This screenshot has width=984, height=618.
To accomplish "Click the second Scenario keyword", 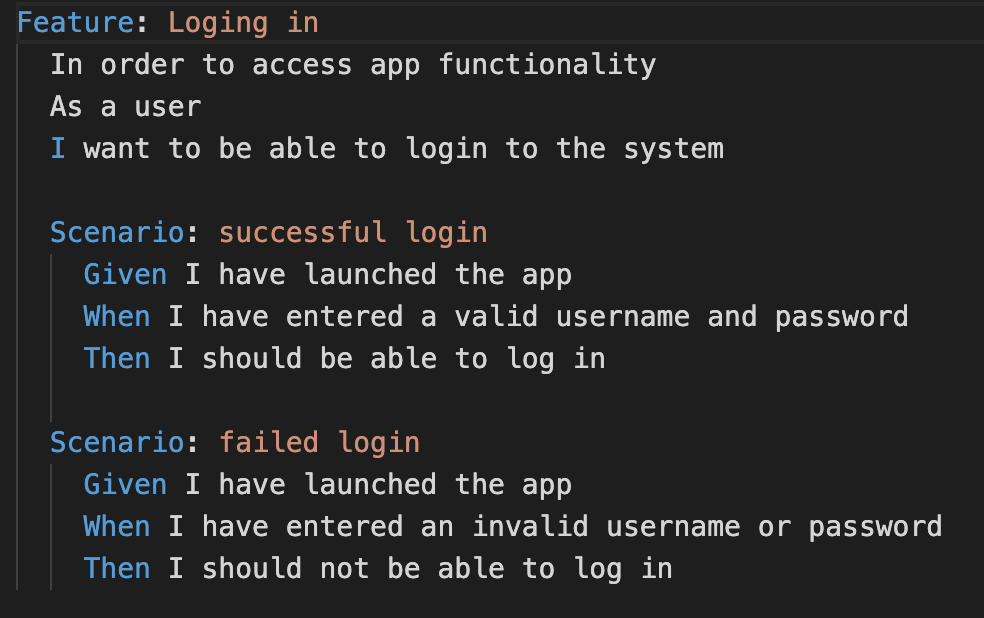I will (x=117, y=443).
